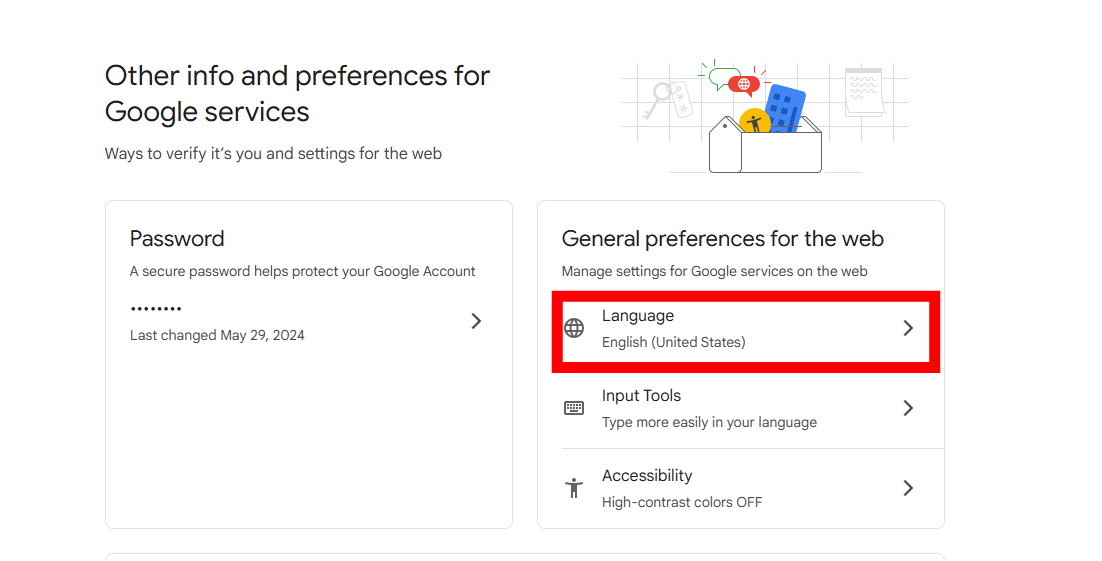
Task: Click the key illustration in the header
Action: (x=661, y=99)
